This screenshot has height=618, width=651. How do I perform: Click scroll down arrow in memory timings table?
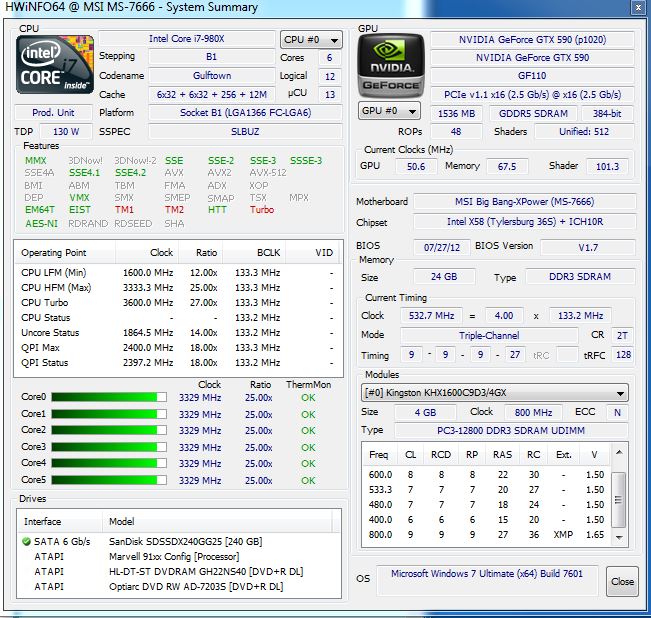(619, 537)
